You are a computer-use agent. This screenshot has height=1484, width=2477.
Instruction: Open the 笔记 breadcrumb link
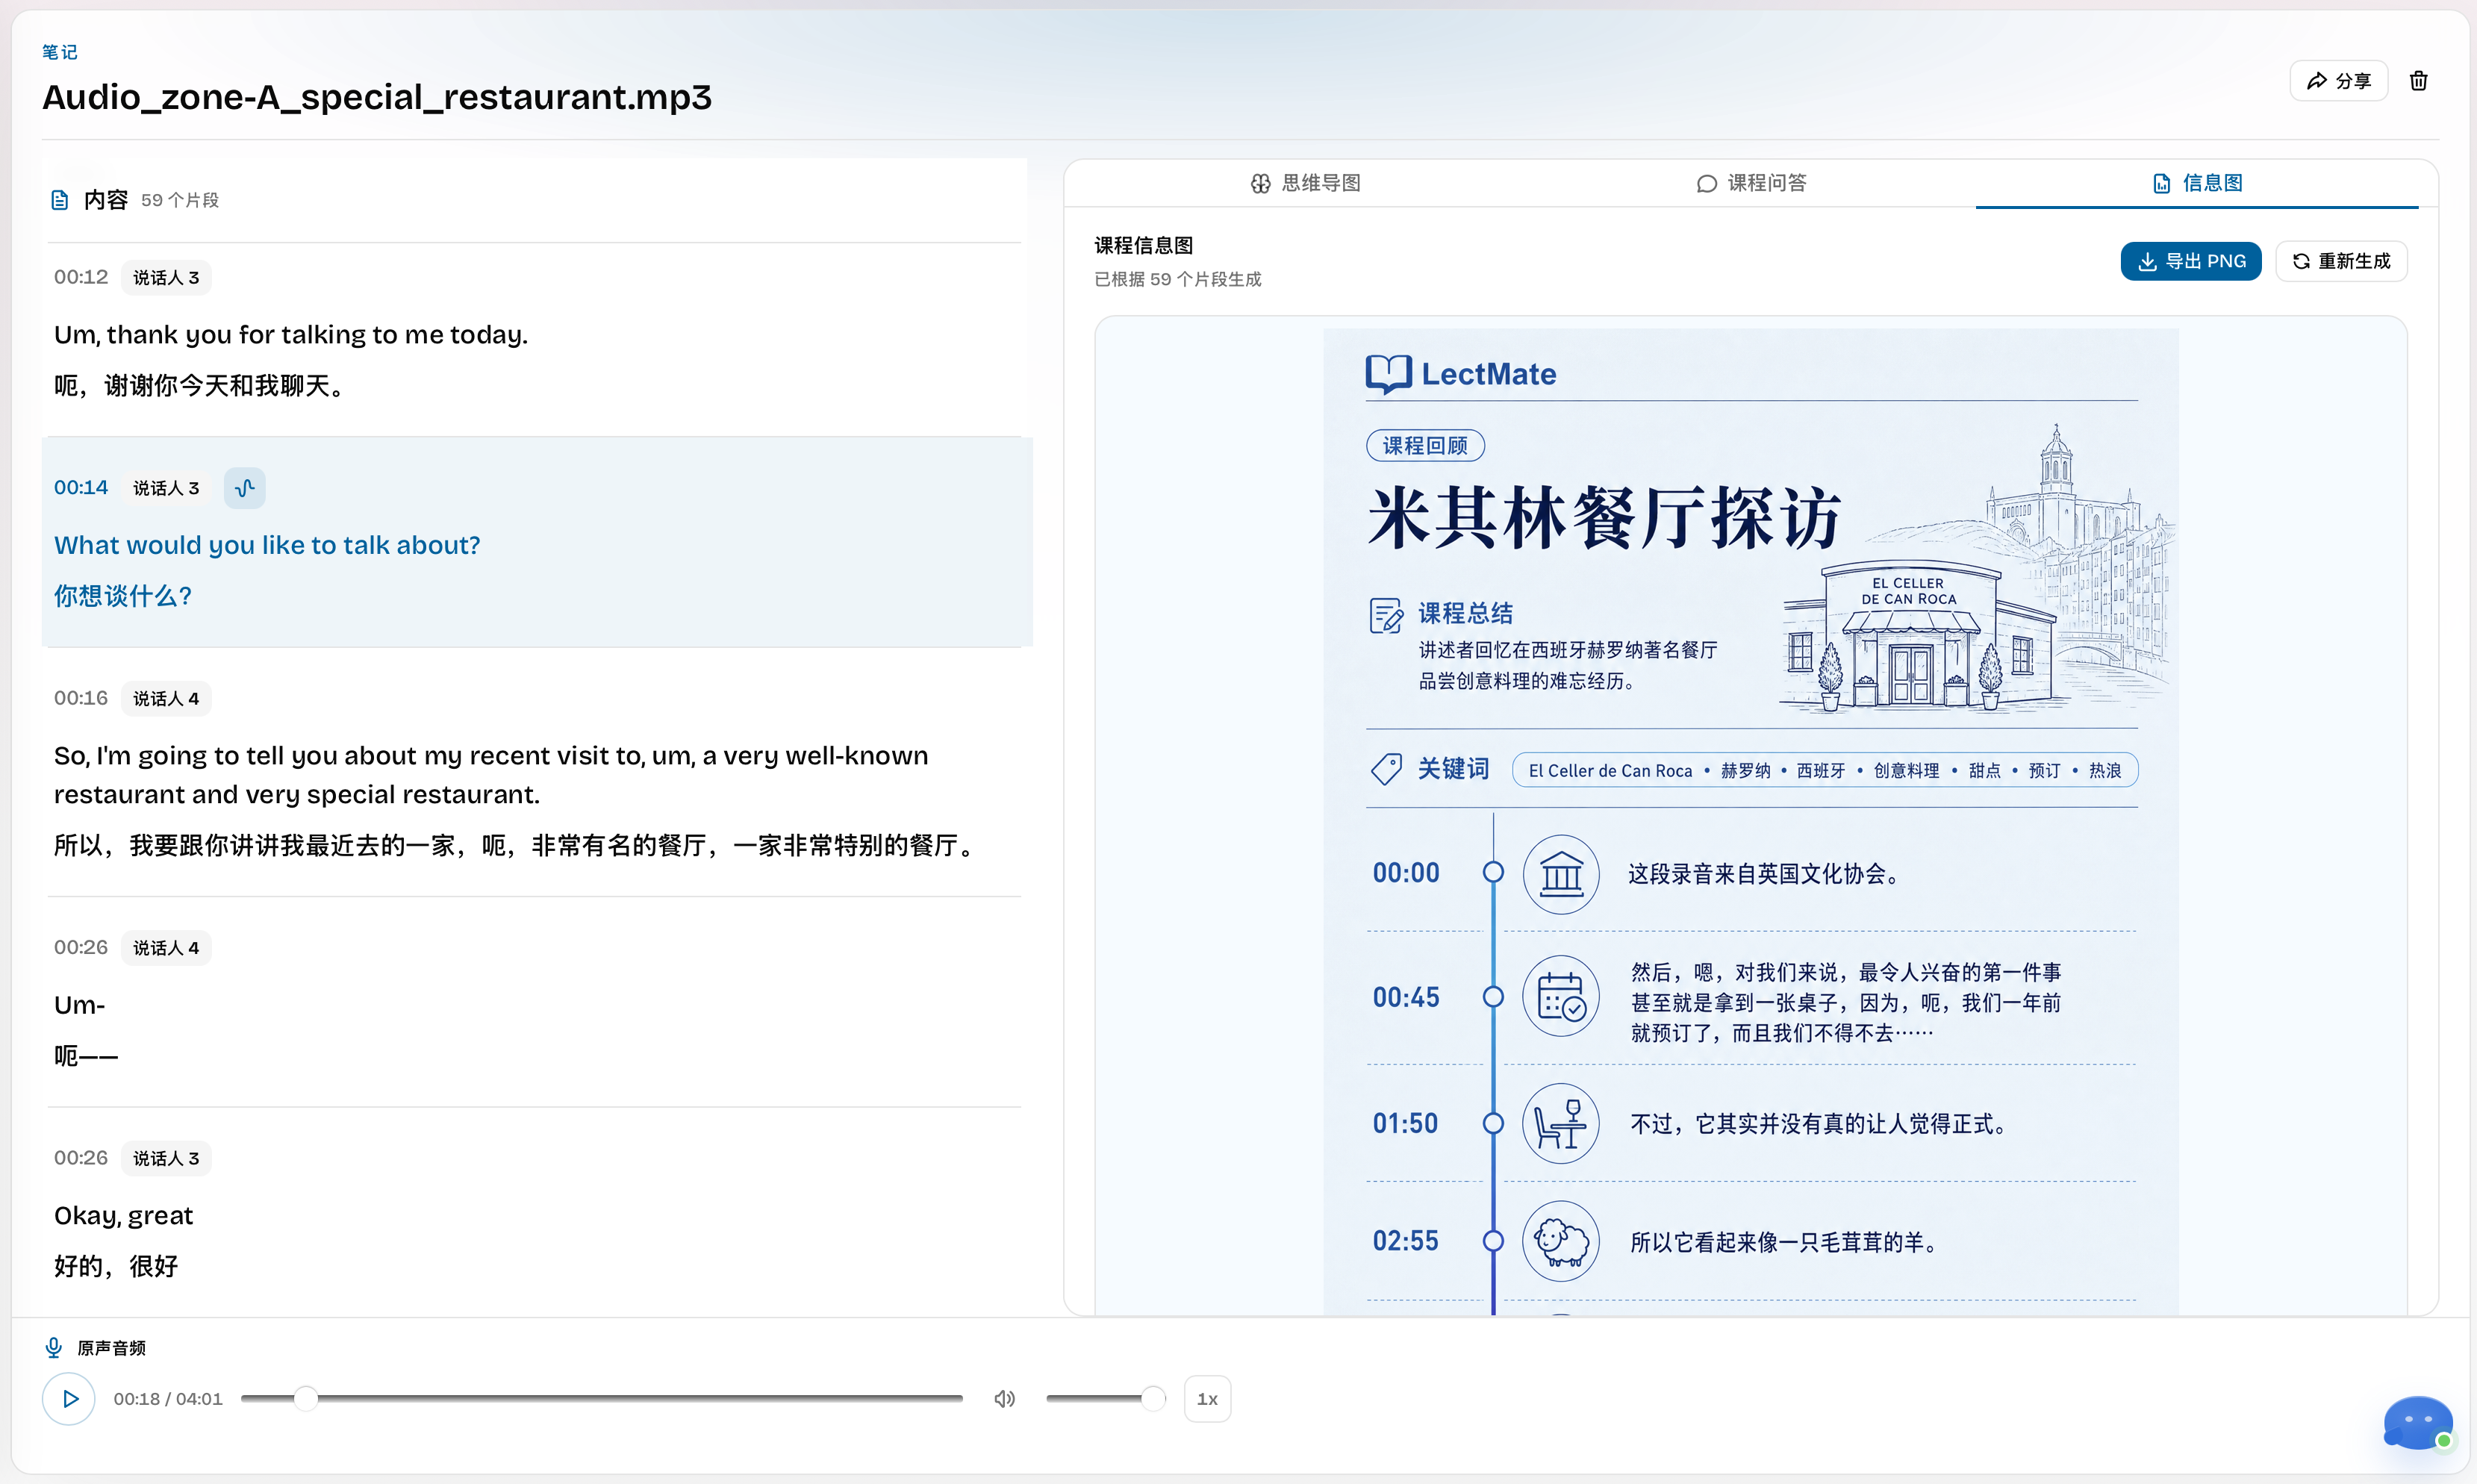tap(59, 52)
